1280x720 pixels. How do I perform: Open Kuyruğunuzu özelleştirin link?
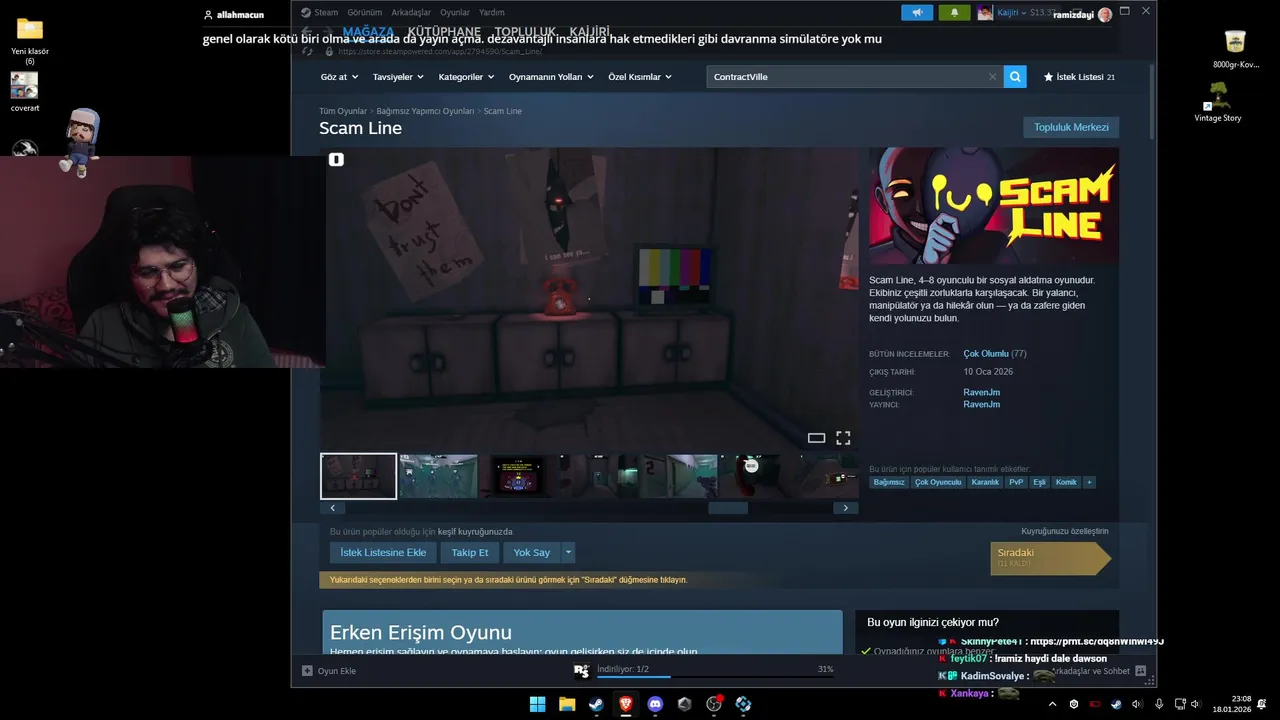click(x=1065, y=531)
